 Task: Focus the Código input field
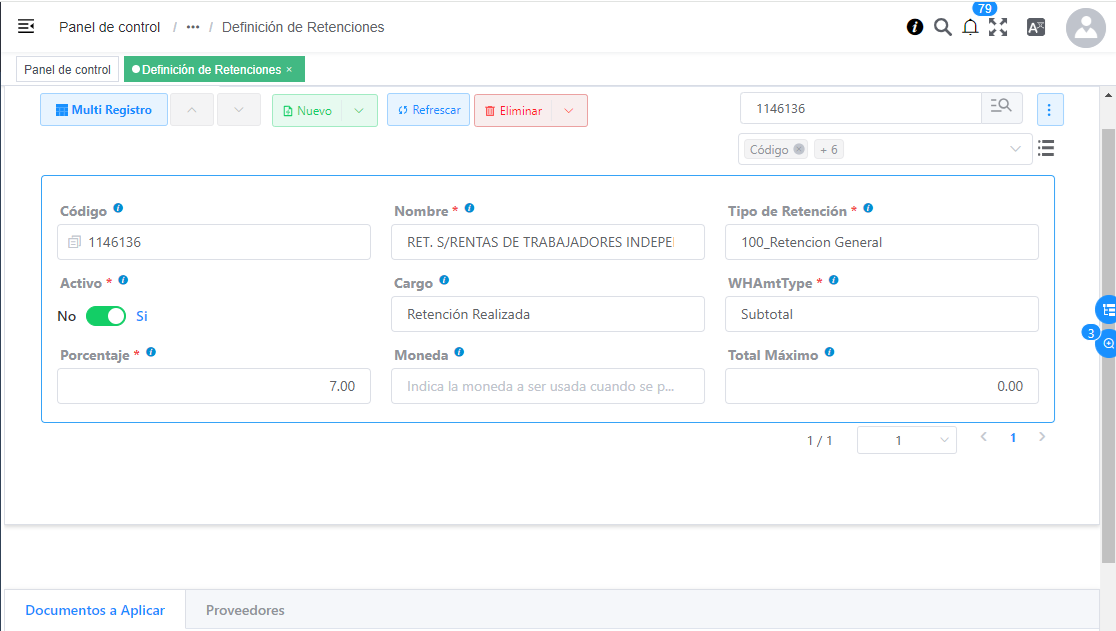(x=214, y=242)
